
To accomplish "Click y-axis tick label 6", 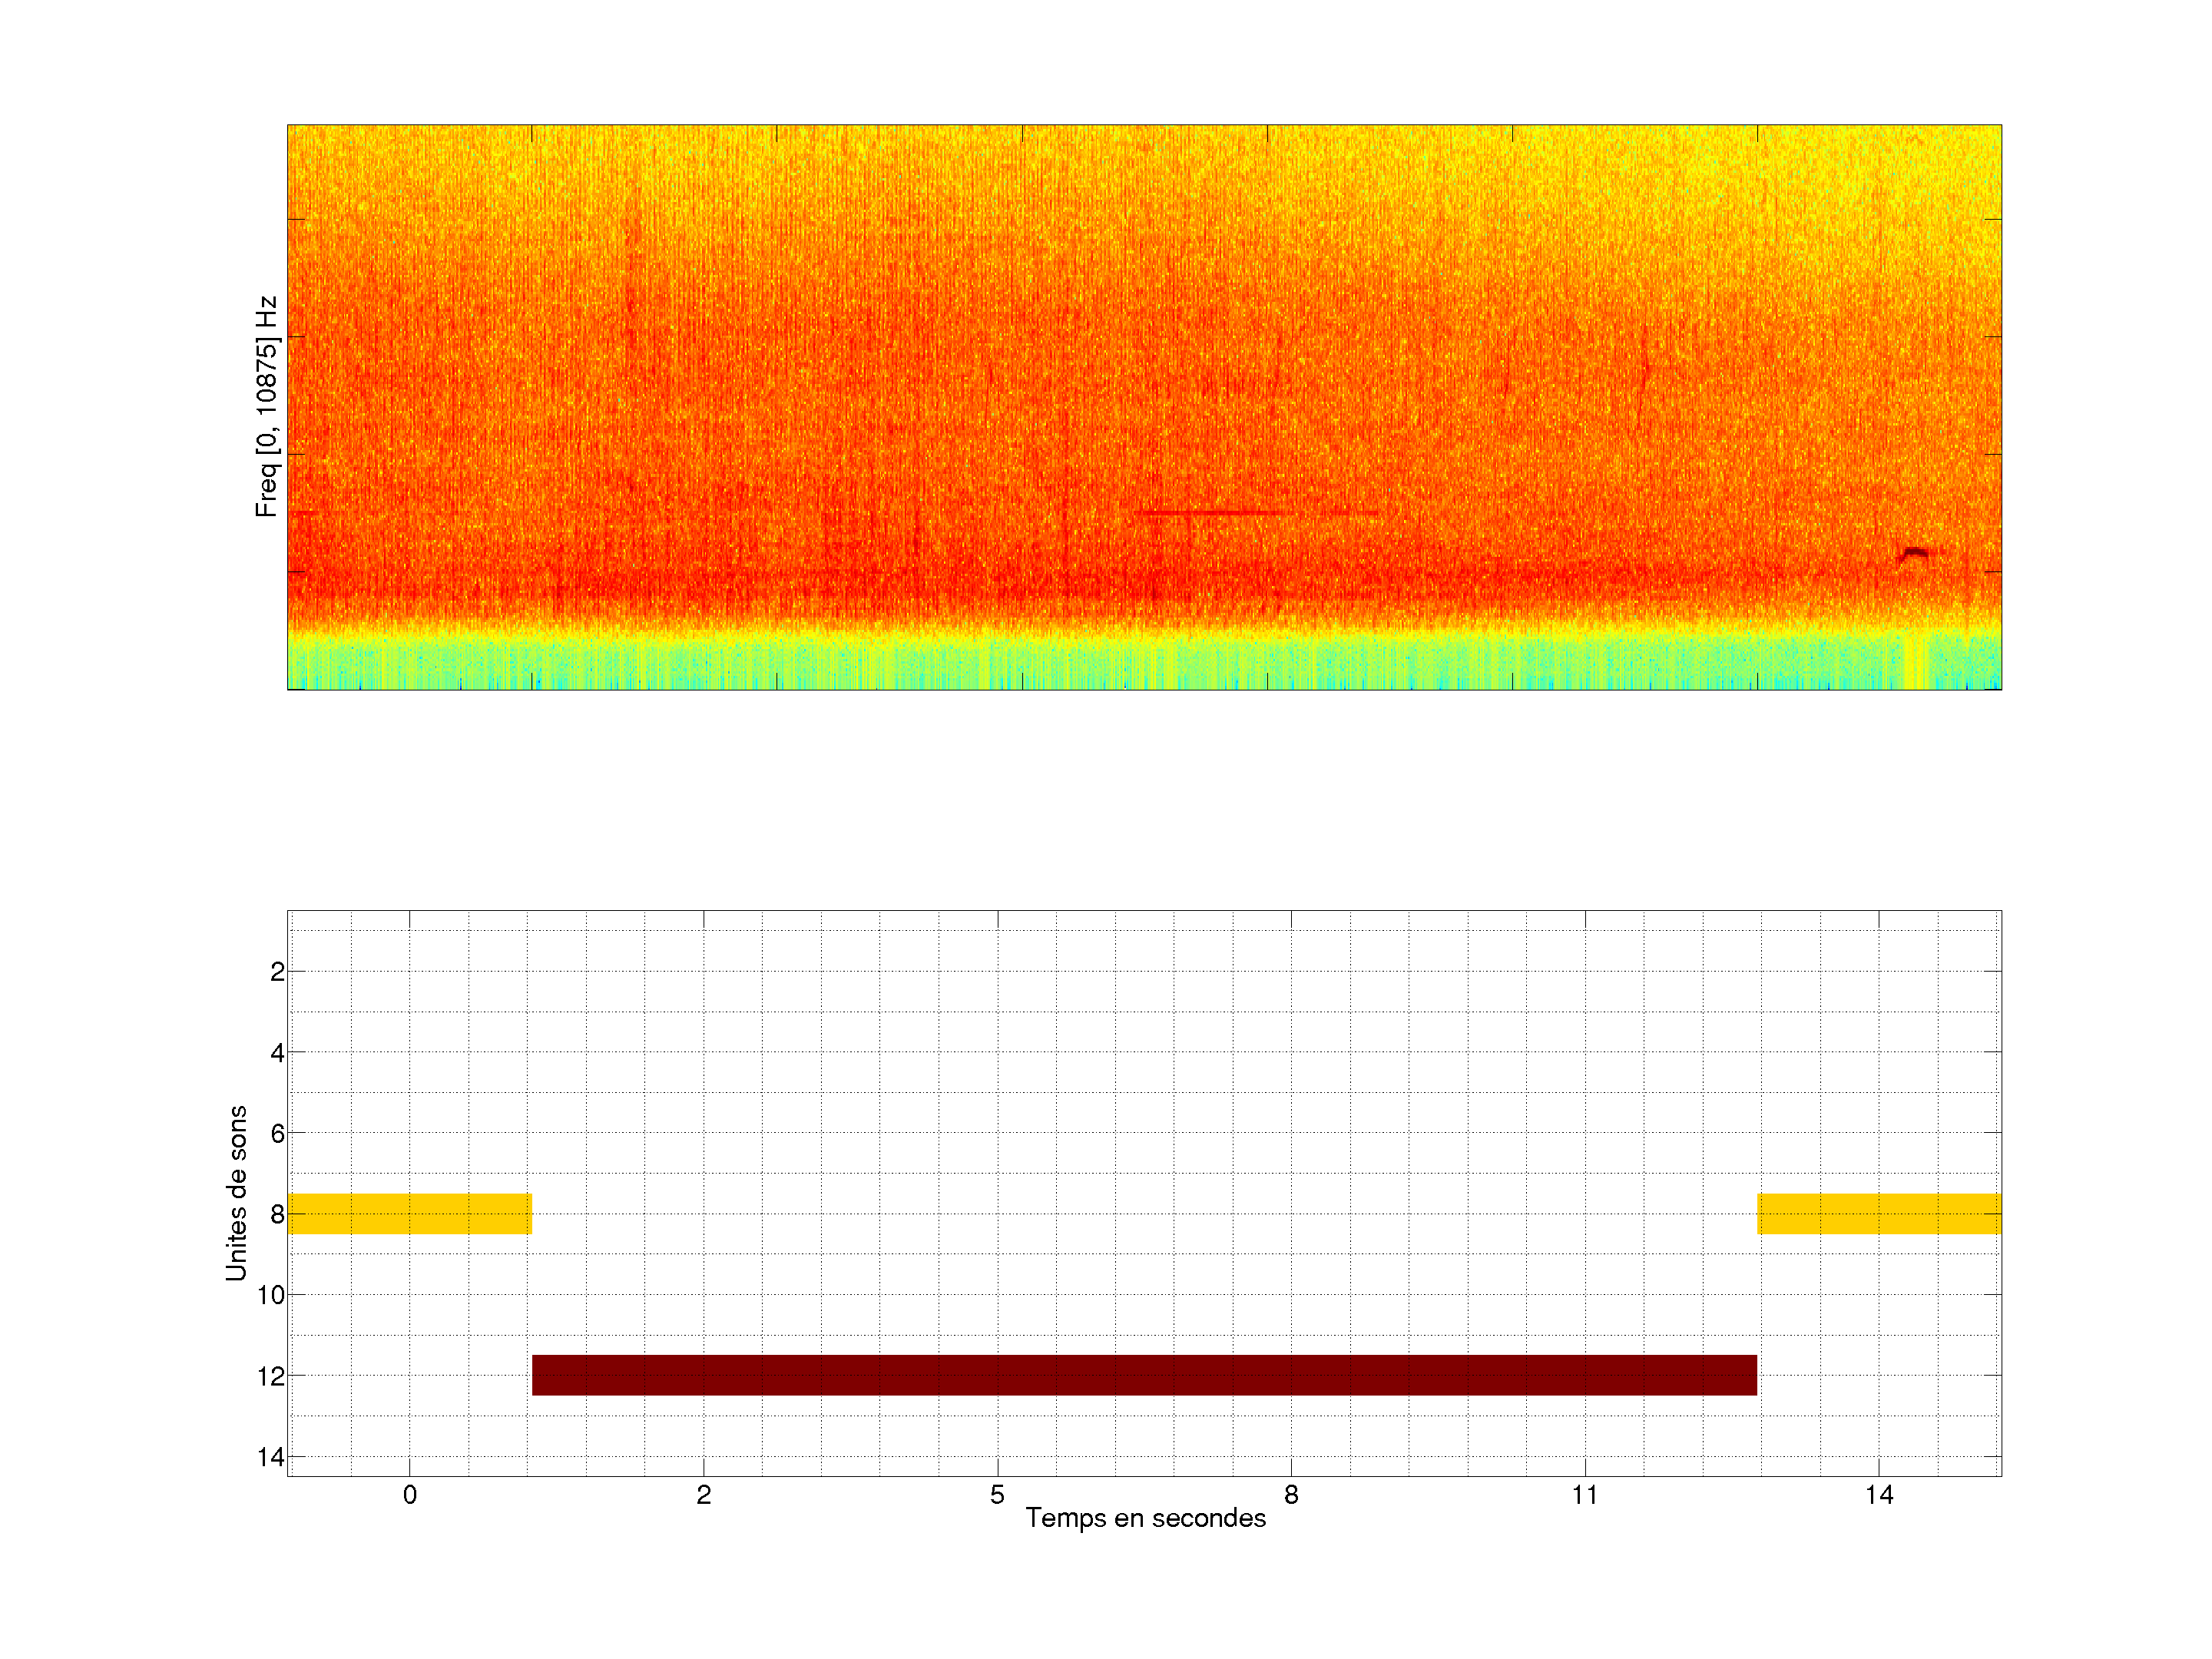I will pyautogui.click(x=277, y=1133).
